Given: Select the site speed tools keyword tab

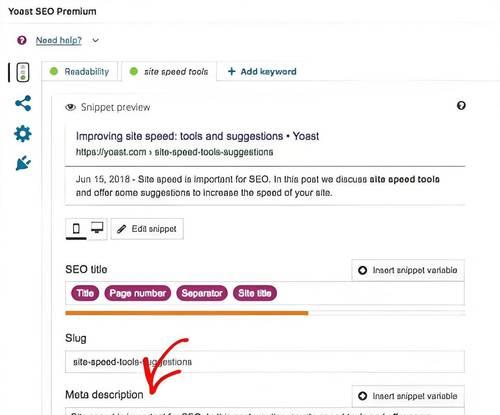Looking at the screenshot, I should 169,71.
